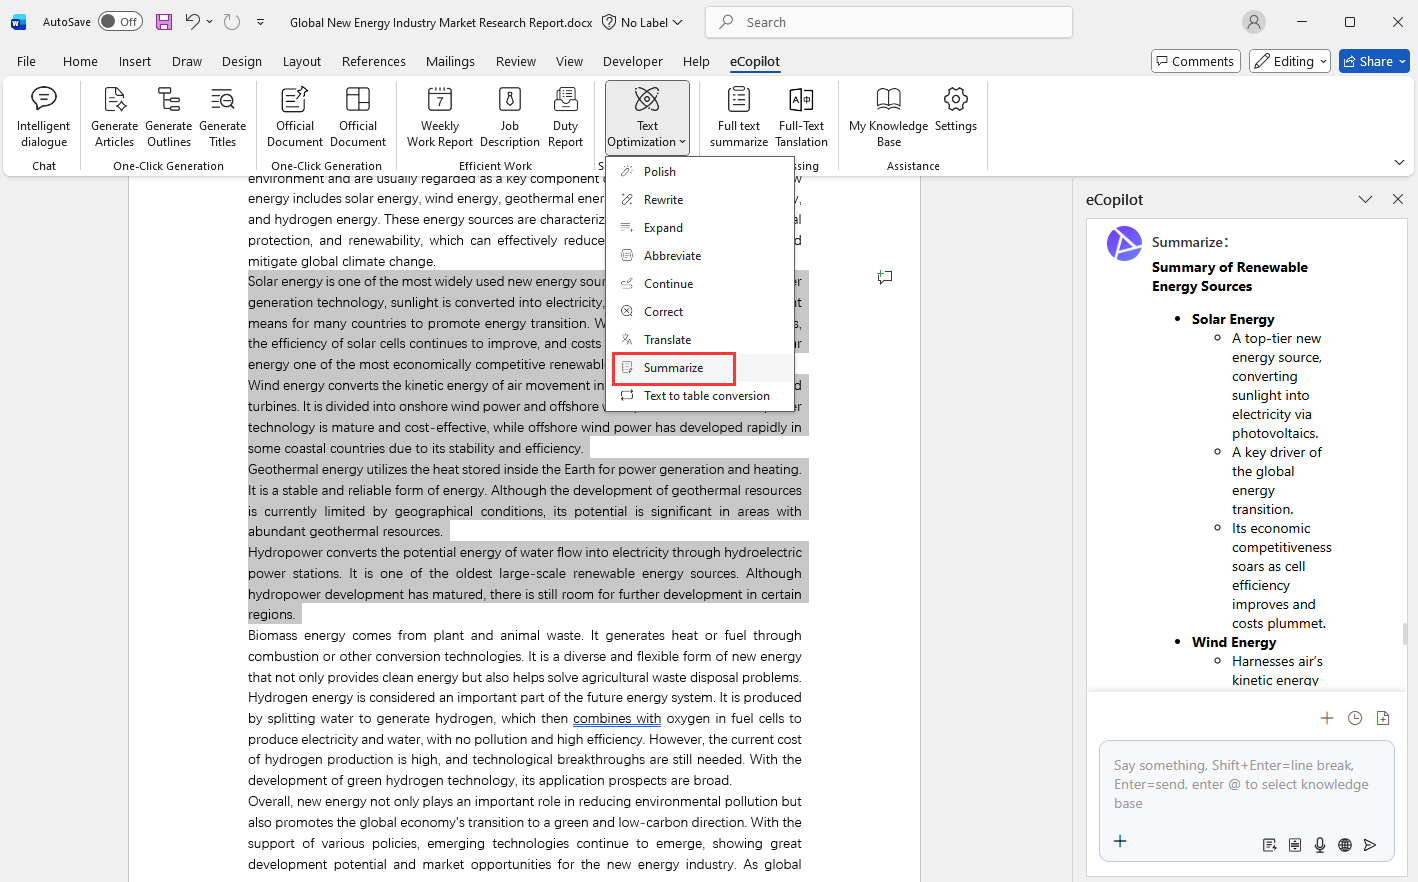
Task: Open the Editing mode dropdown
Action: point(1289,61)
